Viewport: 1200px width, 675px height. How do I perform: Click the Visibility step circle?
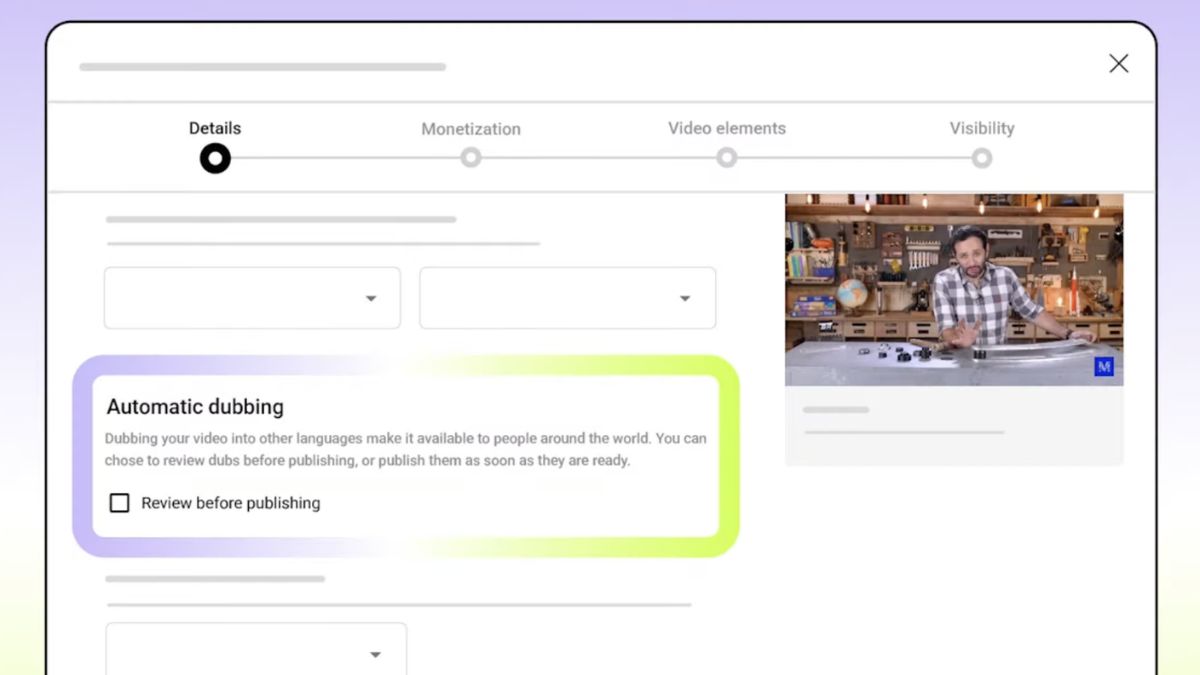pos(982,158)
